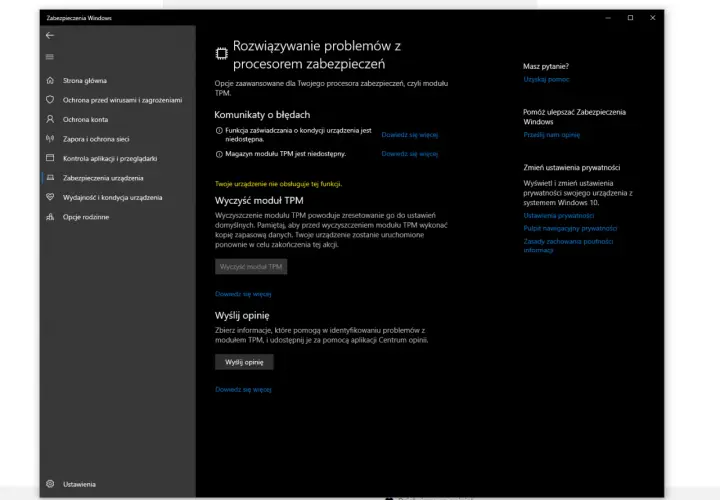Open Pulpit nawigacyjny prywatności link
The height and width of the screenshot is (500, 720).
[x=570, y=228]
